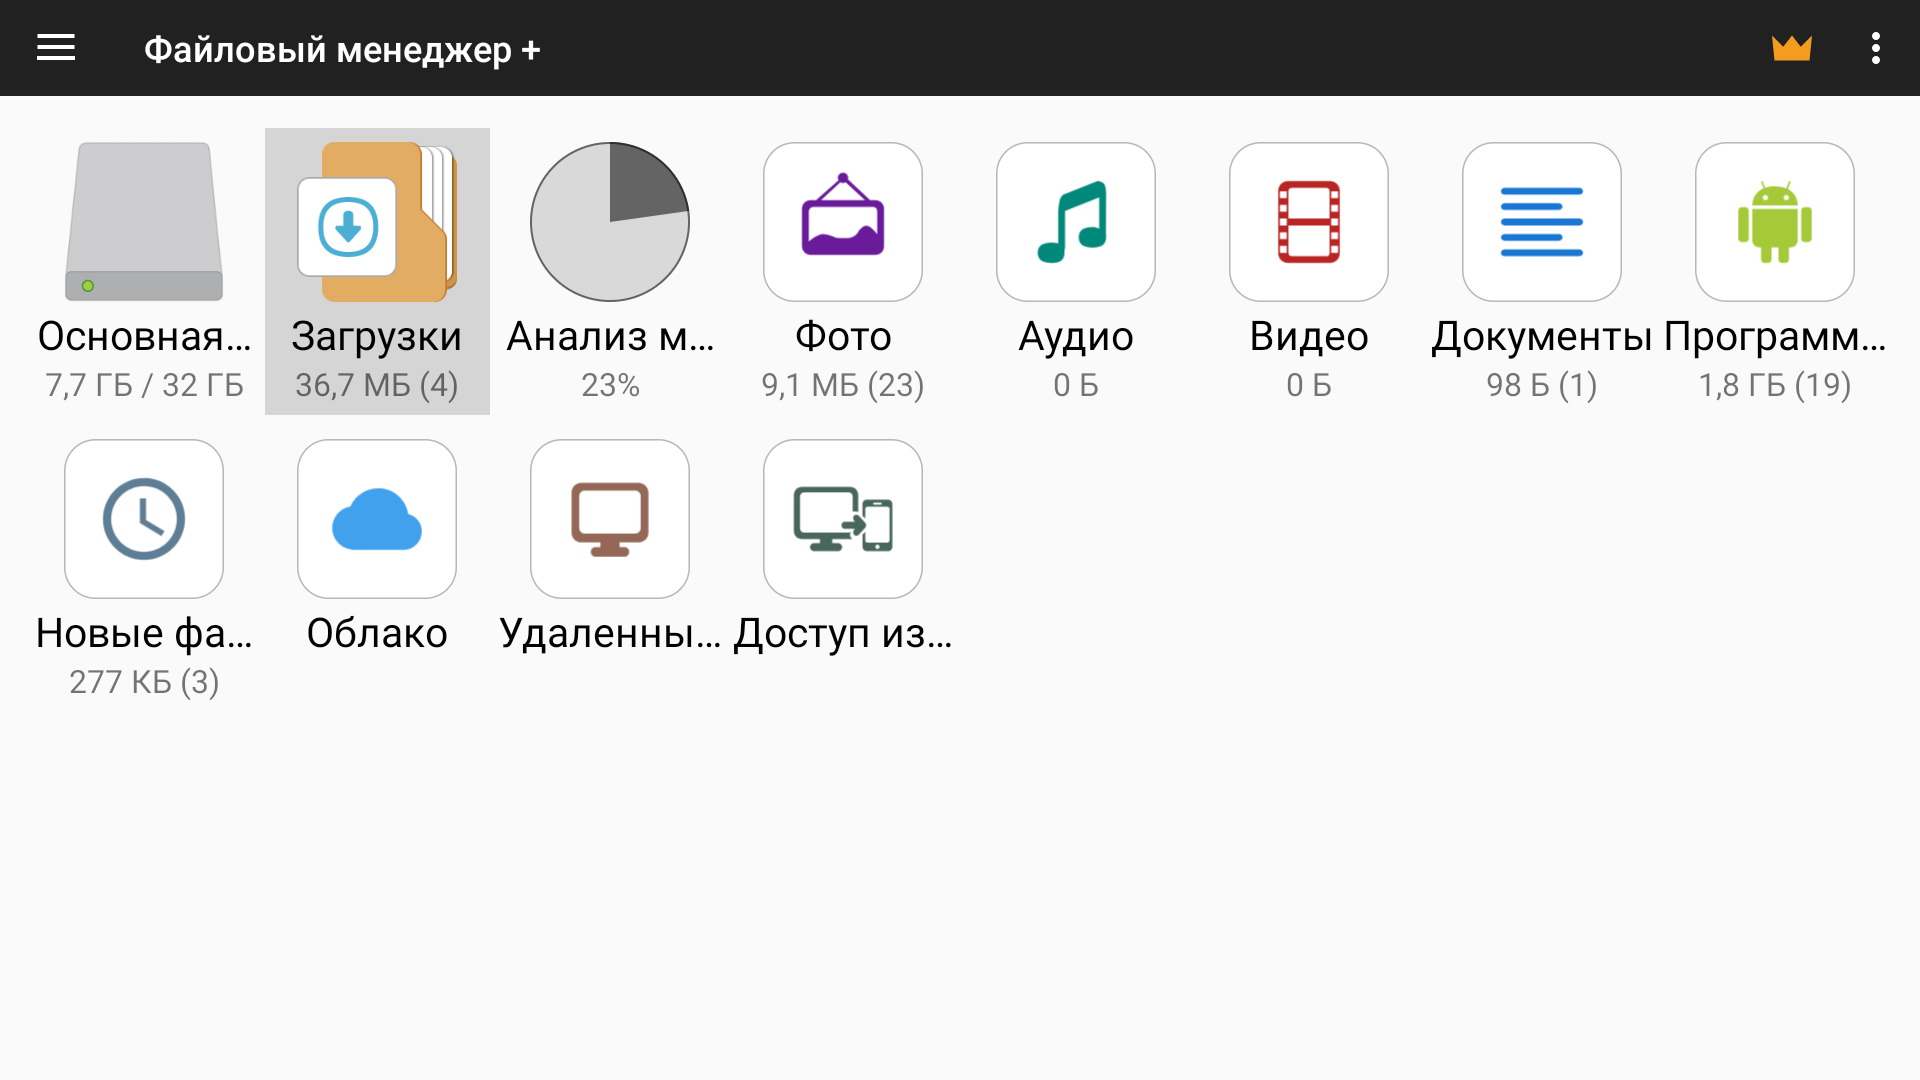1920x1080 pixels.
Task: Click the '36,7 МБ (4)' size label
Action: coord(377,385)
